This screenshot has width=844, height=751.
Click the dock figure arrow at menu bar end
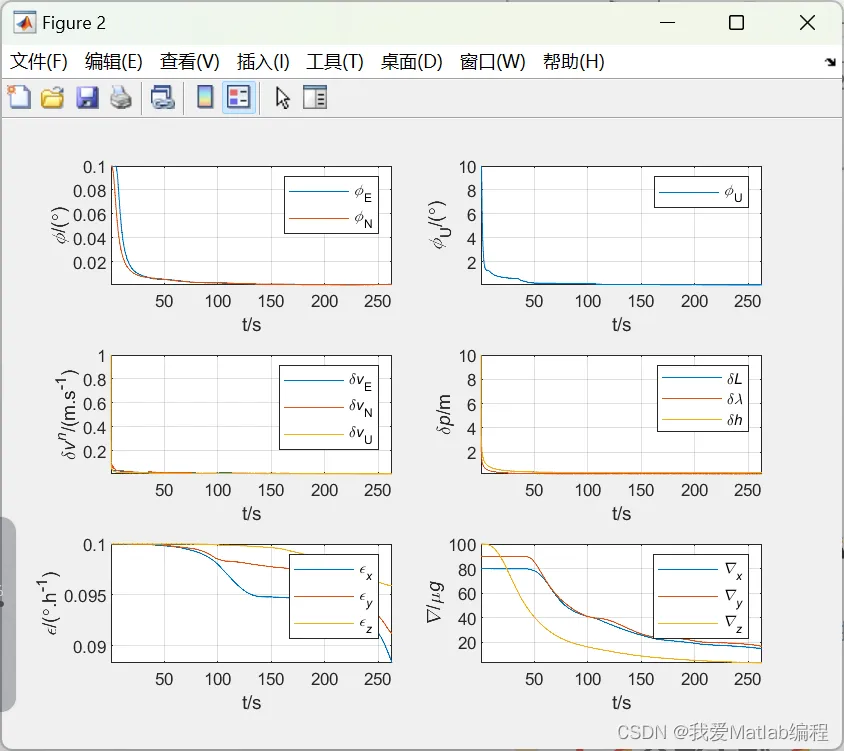830,62
